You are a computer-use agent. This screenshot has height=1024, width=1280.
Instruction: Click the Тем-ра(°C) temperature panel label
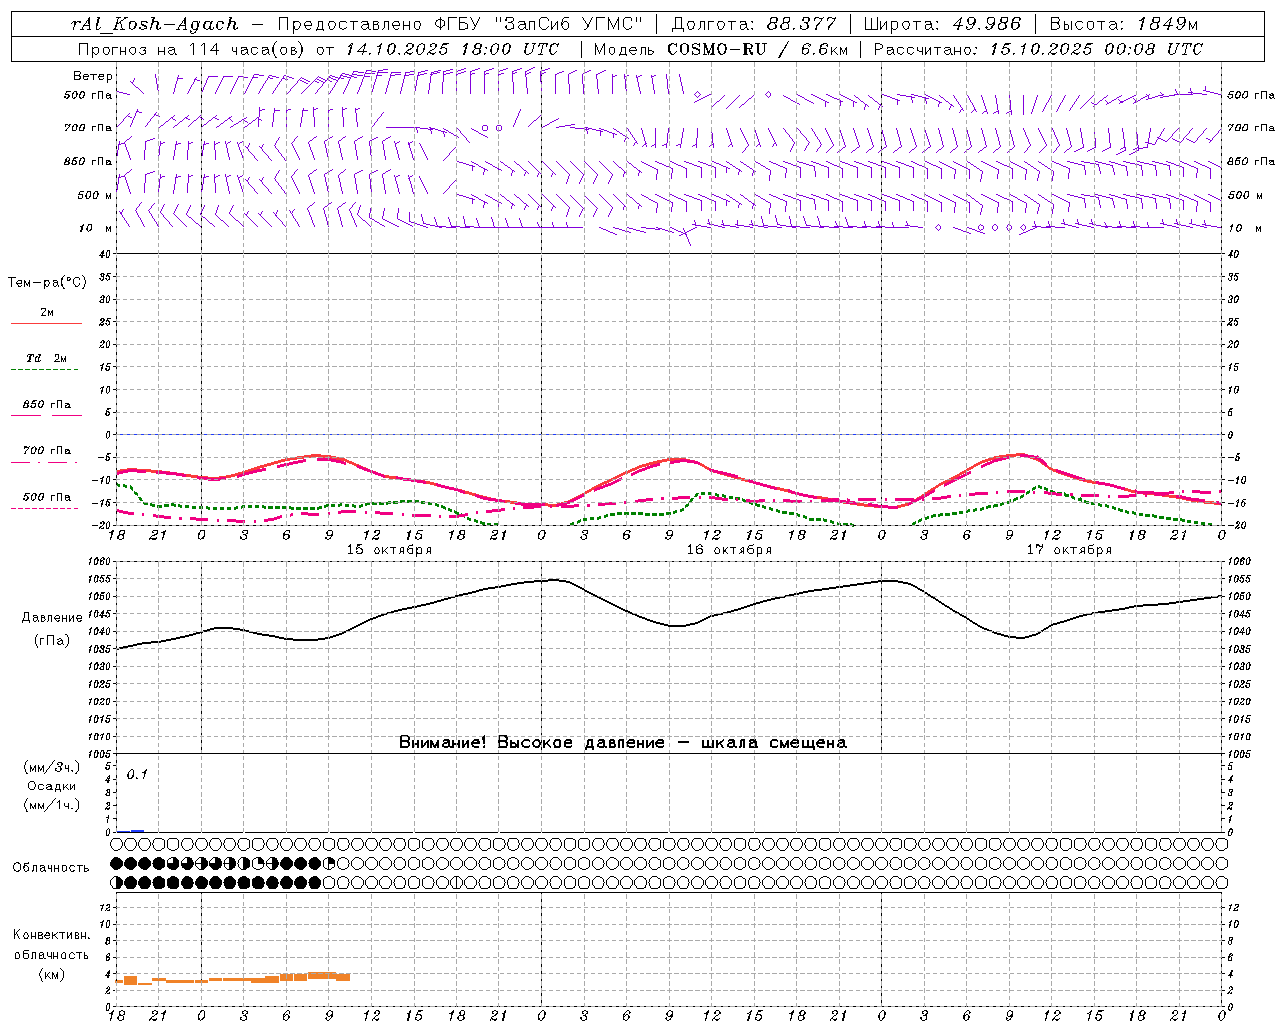click(x=47, y=283)
